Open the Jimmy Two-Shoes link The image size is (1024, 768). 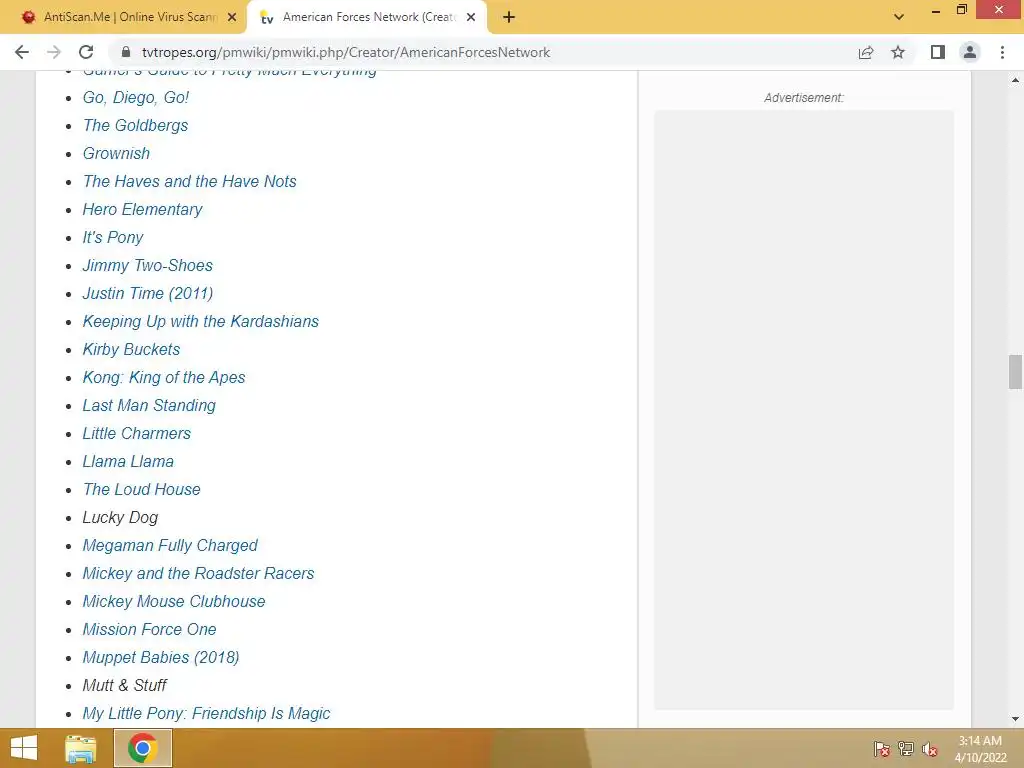click(148, 266)
